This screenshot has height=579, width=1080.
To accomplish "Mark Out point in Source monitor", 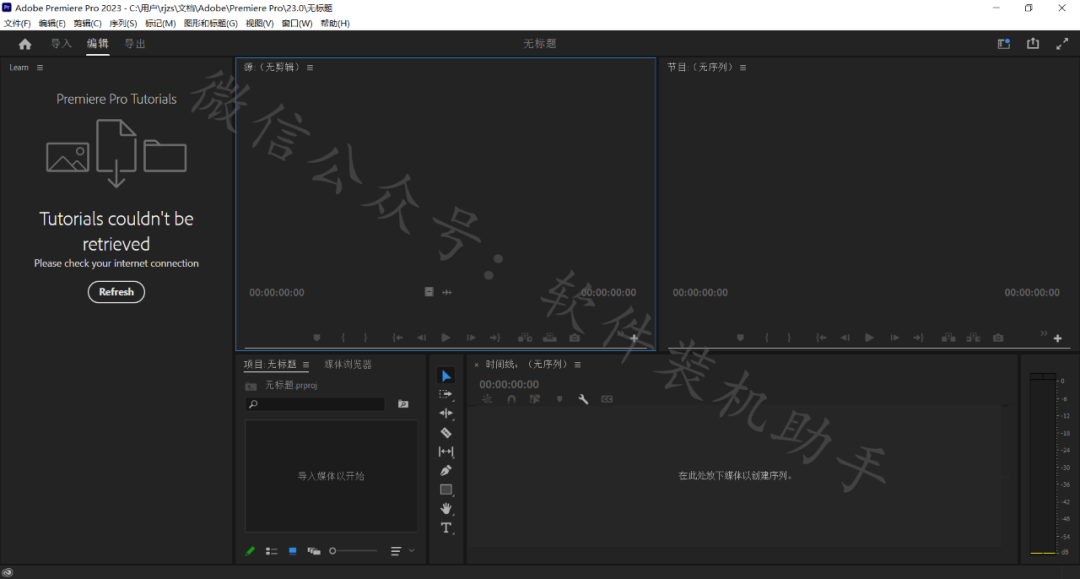I will pyautogui.click(x=366, y=338).
